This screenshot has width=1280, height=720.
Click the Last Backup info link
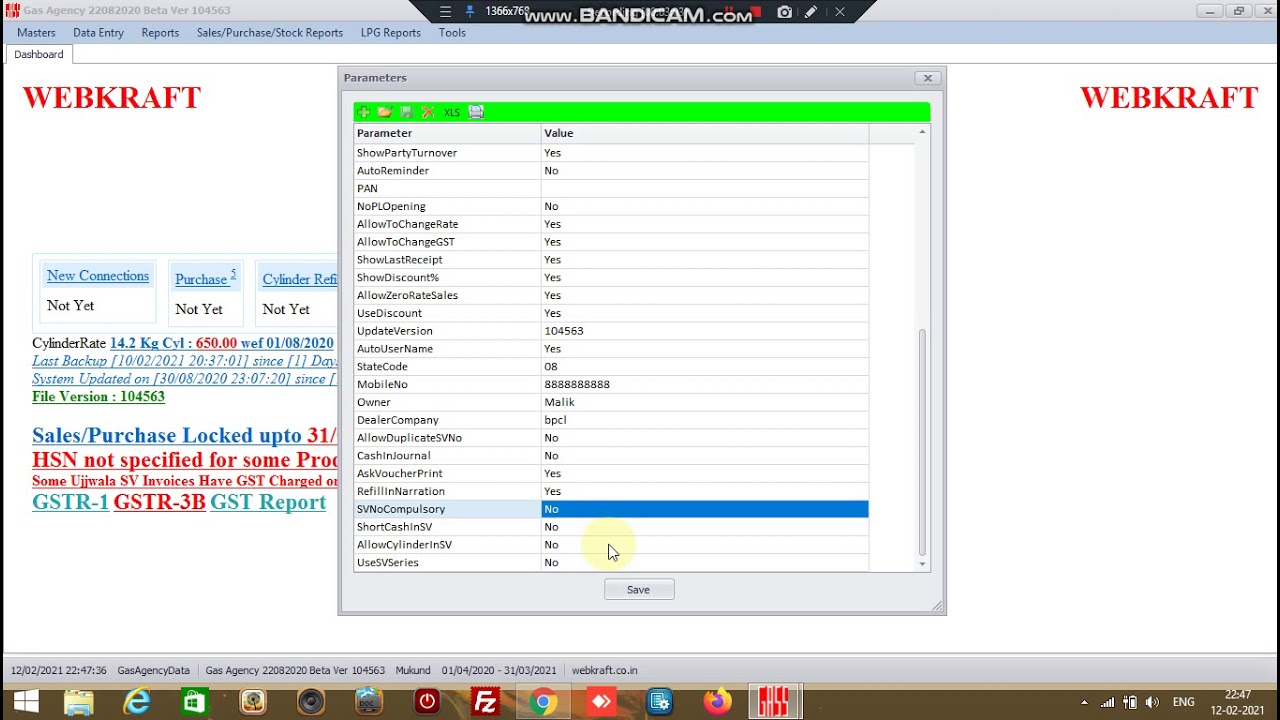(x=184, y=361)
